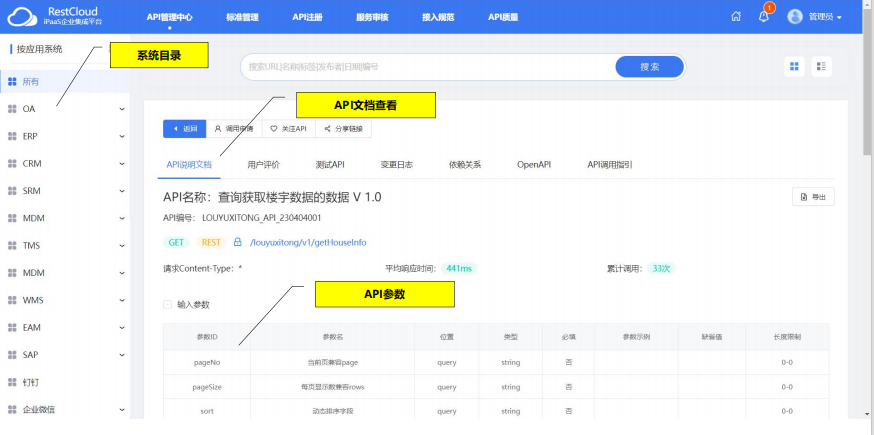
Task: Click the 关注API heart button
Action: [x=288, y=129]
